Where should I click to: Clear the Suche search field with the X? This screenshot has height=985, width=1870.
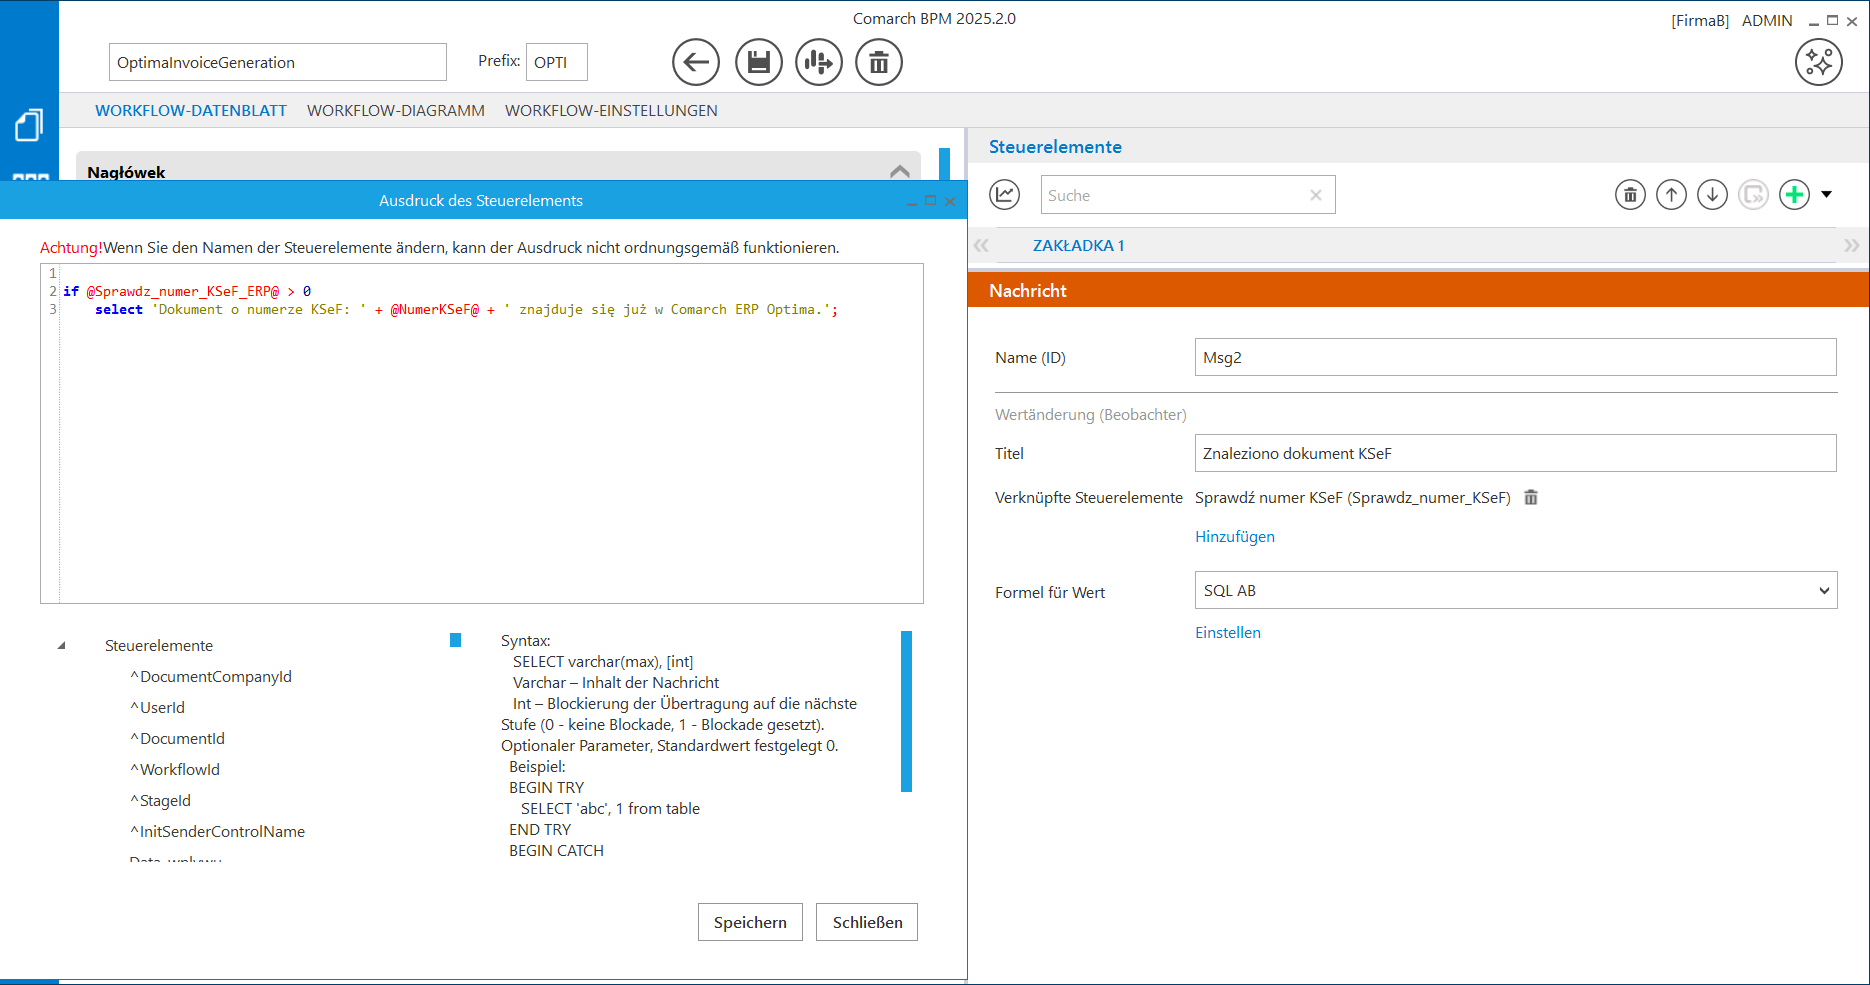pos(1316,195)
